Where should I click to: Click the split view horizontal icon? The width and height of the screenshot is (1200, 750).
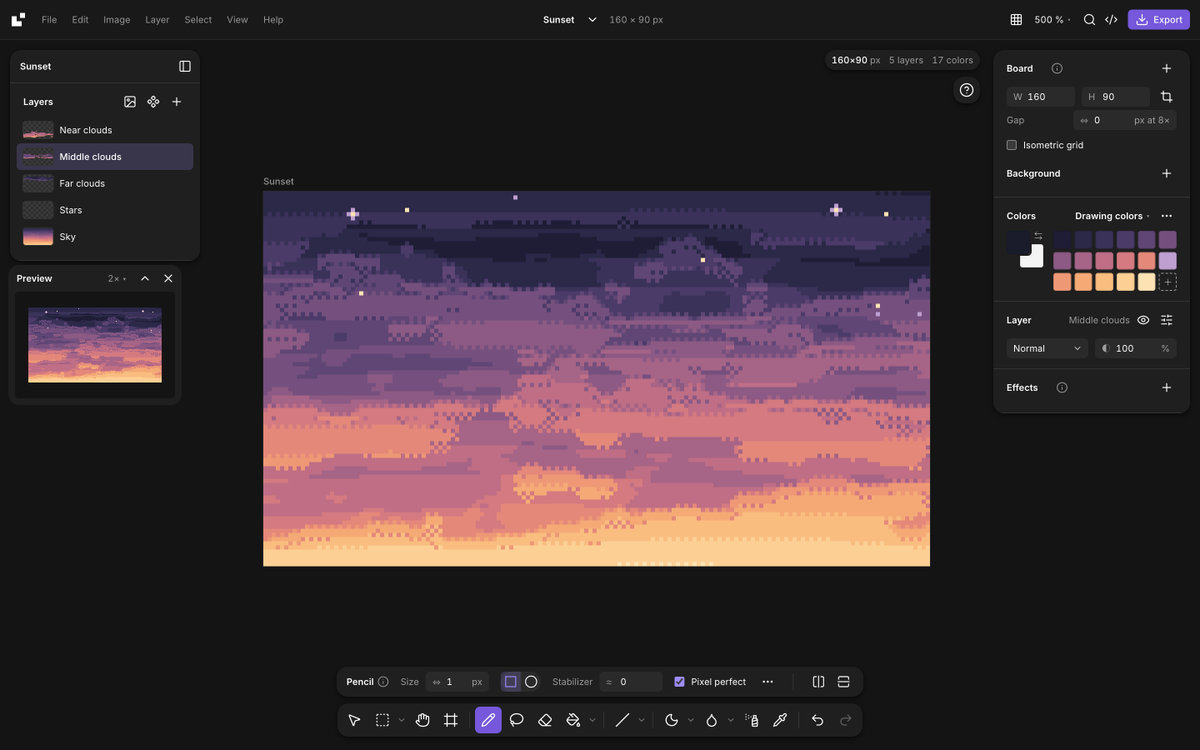(x=844, y=682)
